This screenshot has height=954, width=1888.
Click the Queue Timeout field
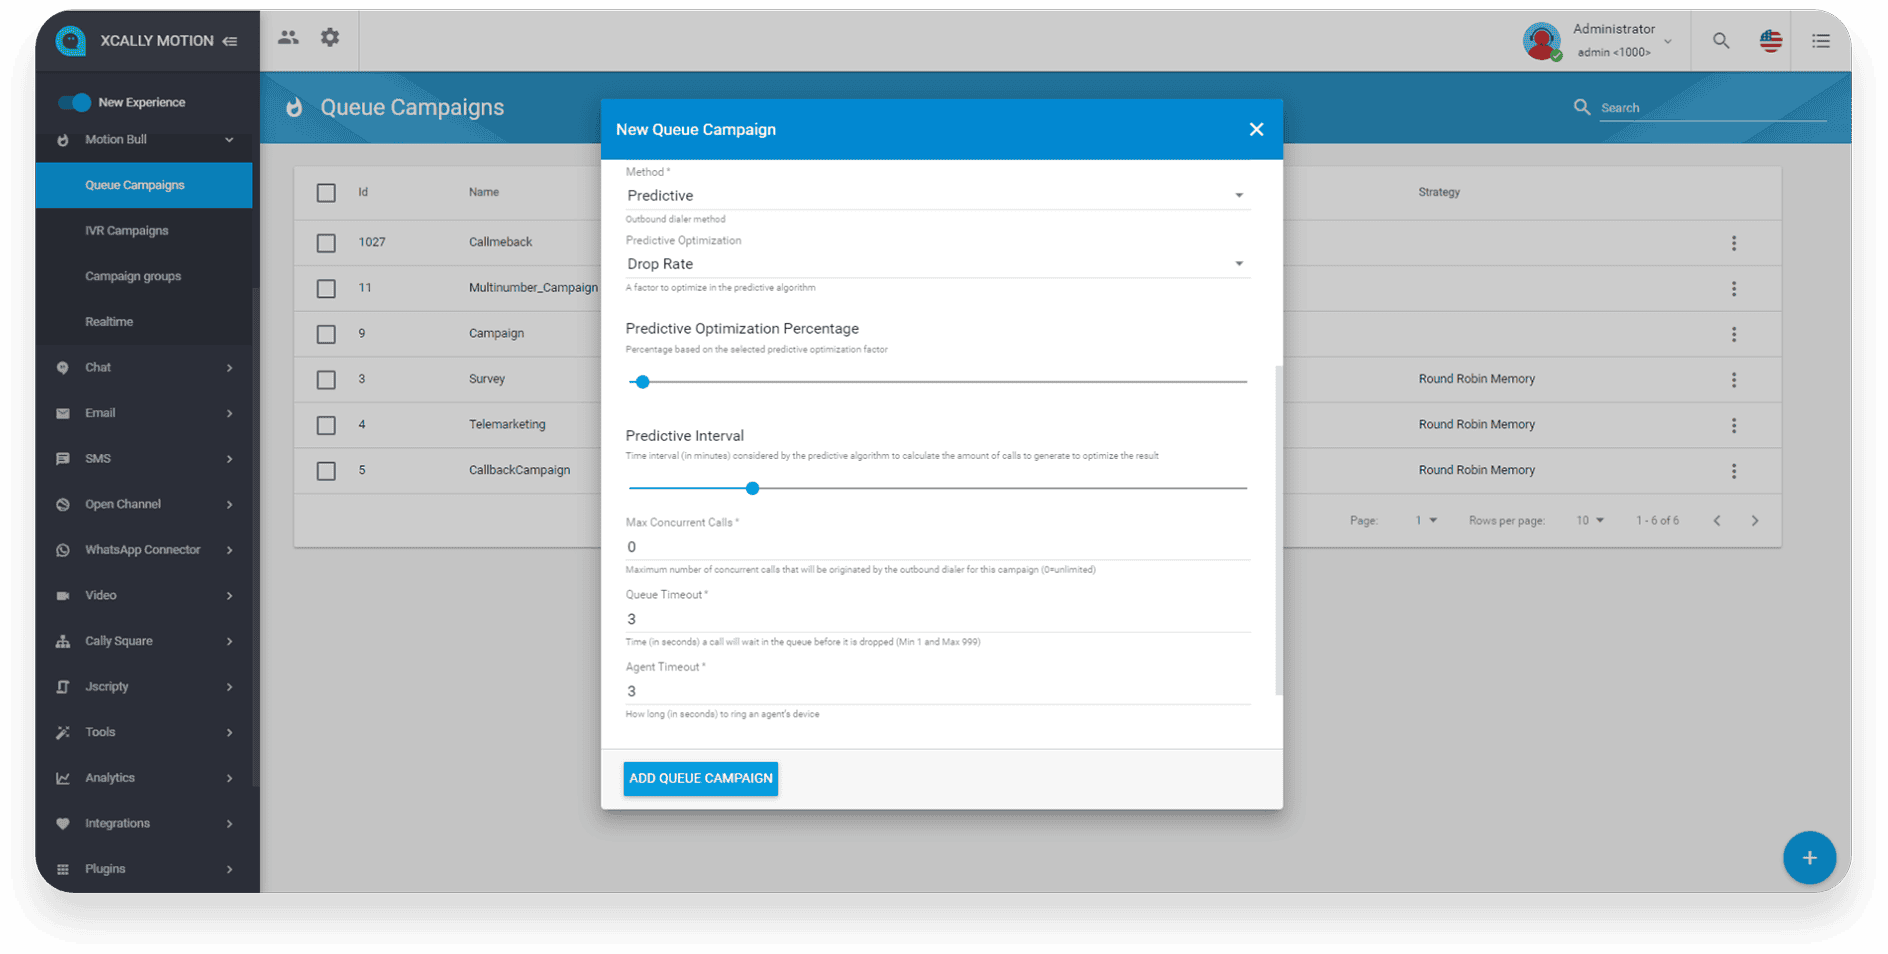click(937, 619)
